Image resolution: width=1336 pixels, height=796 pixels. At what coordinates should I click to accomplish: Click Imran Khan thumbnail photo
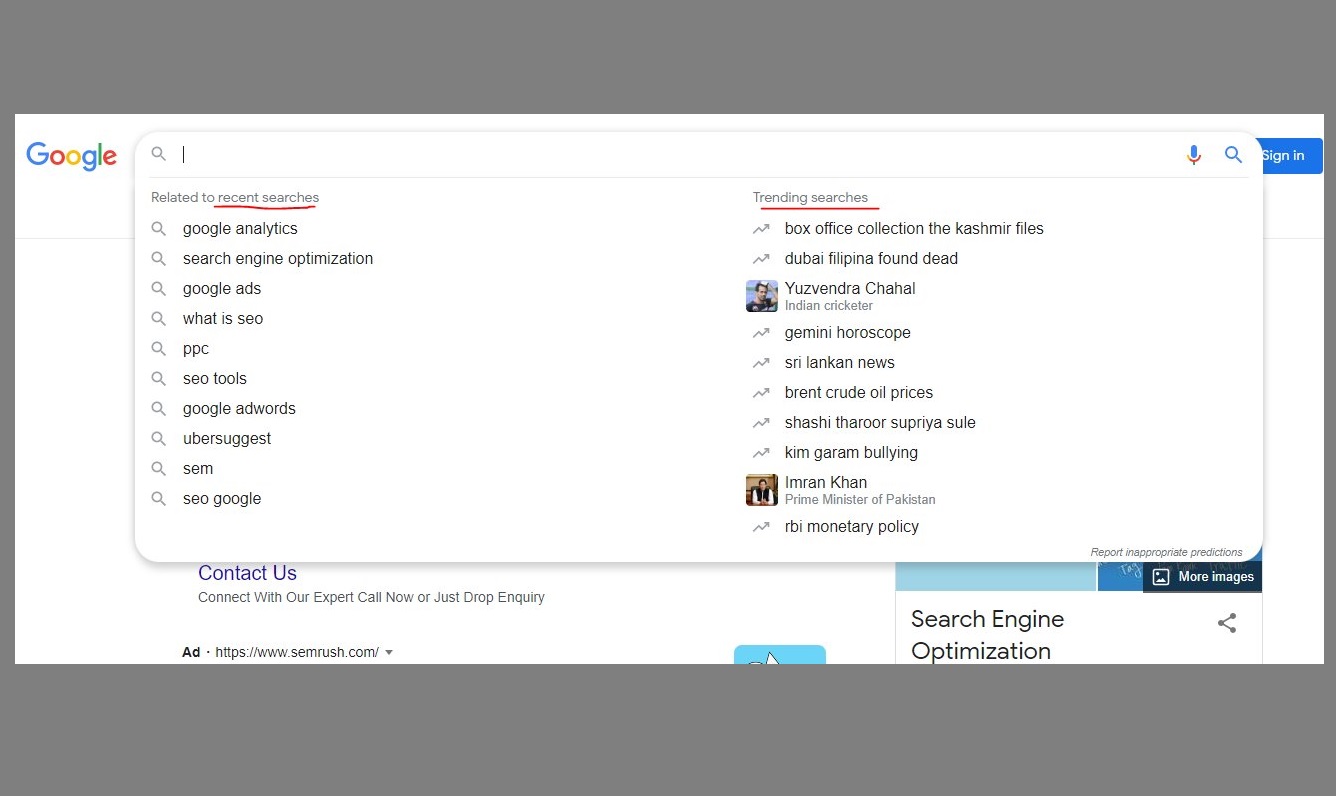pyautogui.click(x=762, y=490)
